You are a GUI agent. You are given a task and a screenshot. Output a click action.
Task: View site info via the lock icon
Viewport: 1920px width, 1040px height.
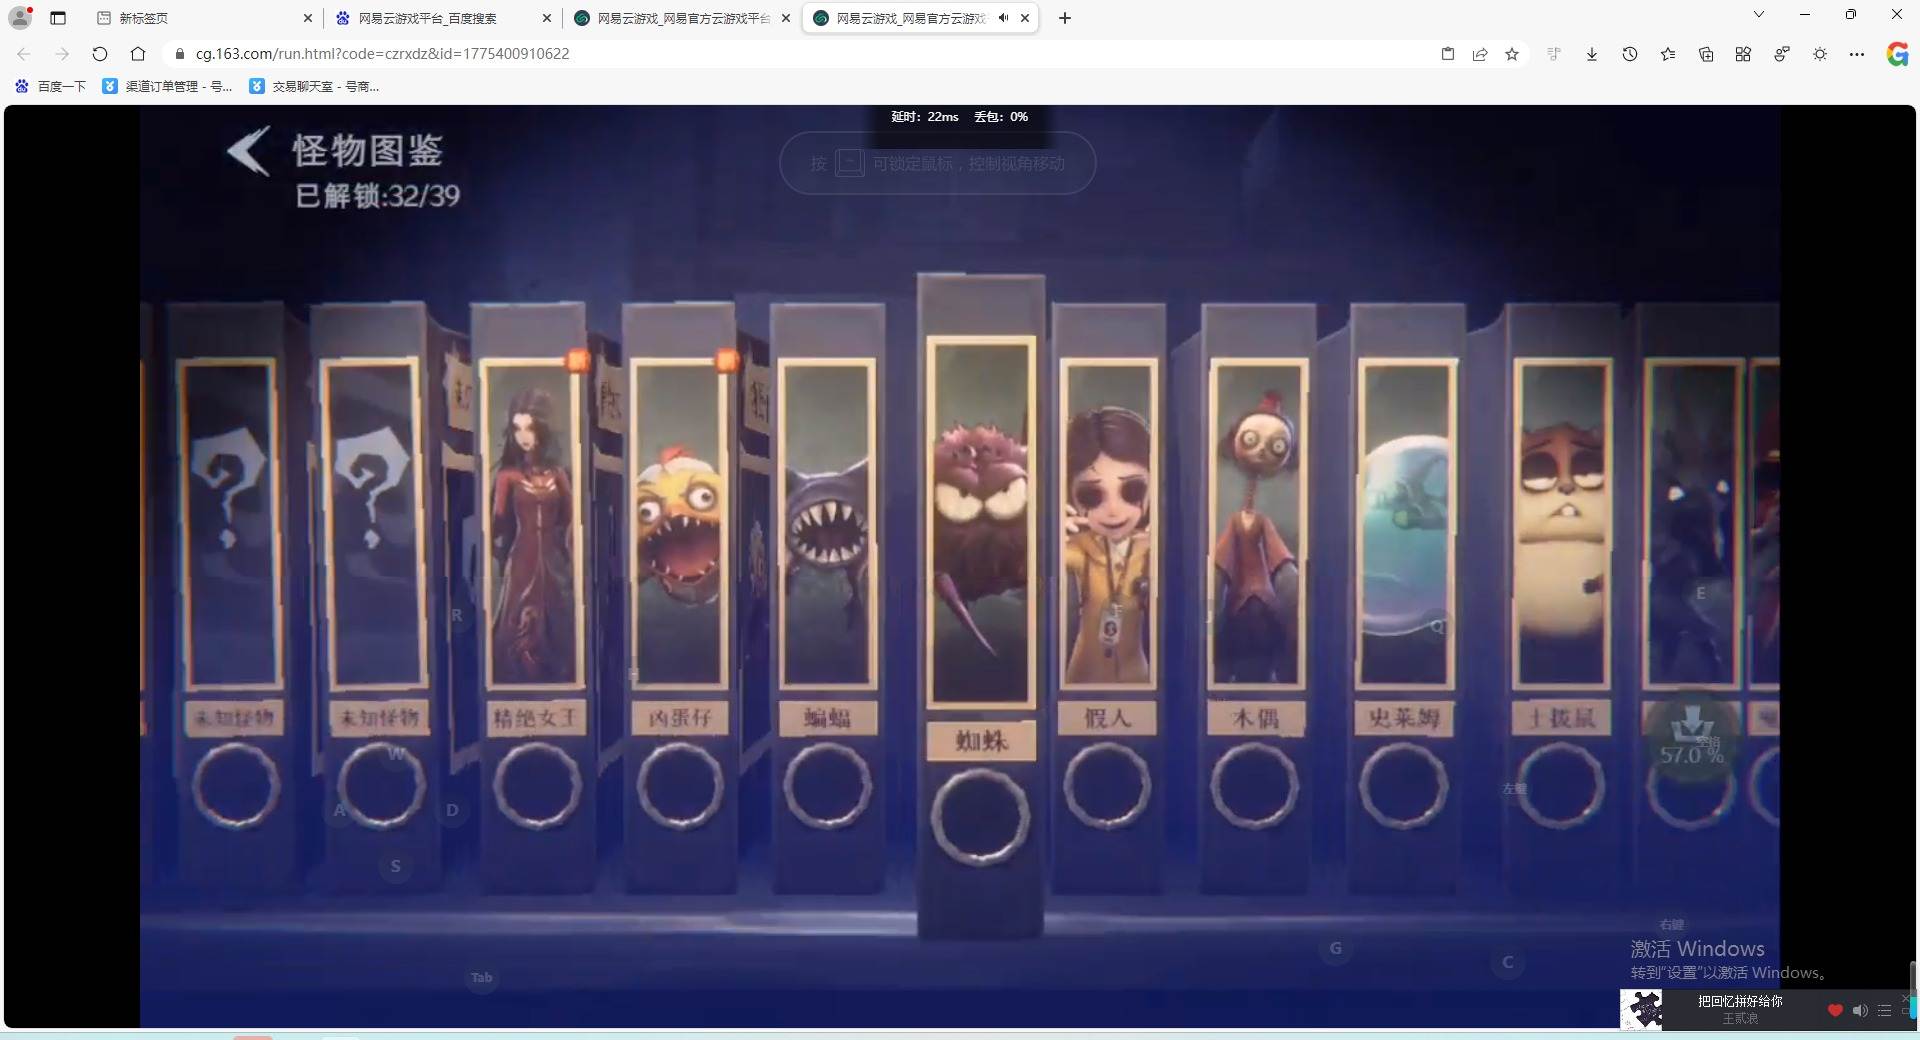pyautogui.click(x=180, y=54)
